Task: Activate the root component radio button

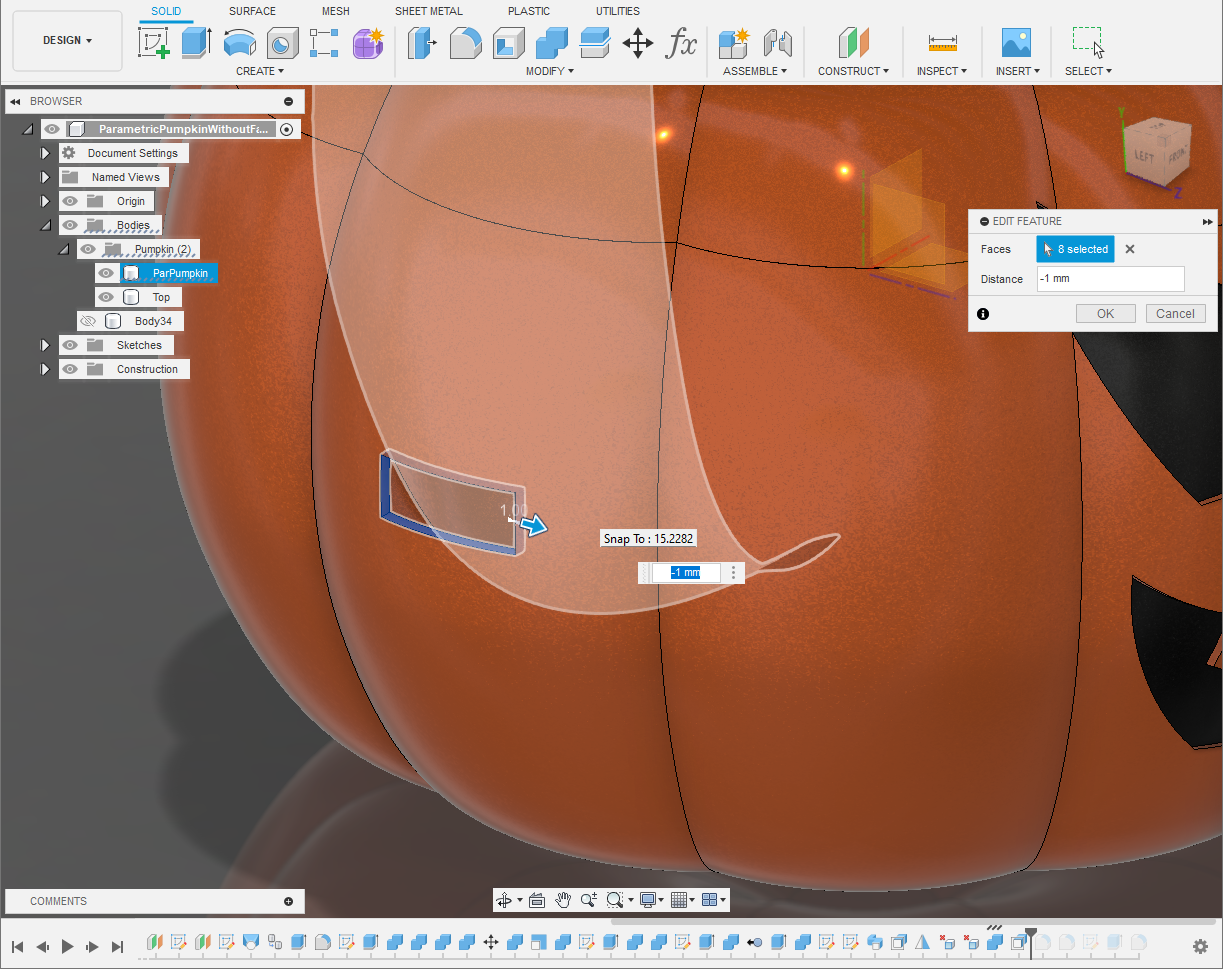Action: tap(287, 129)
